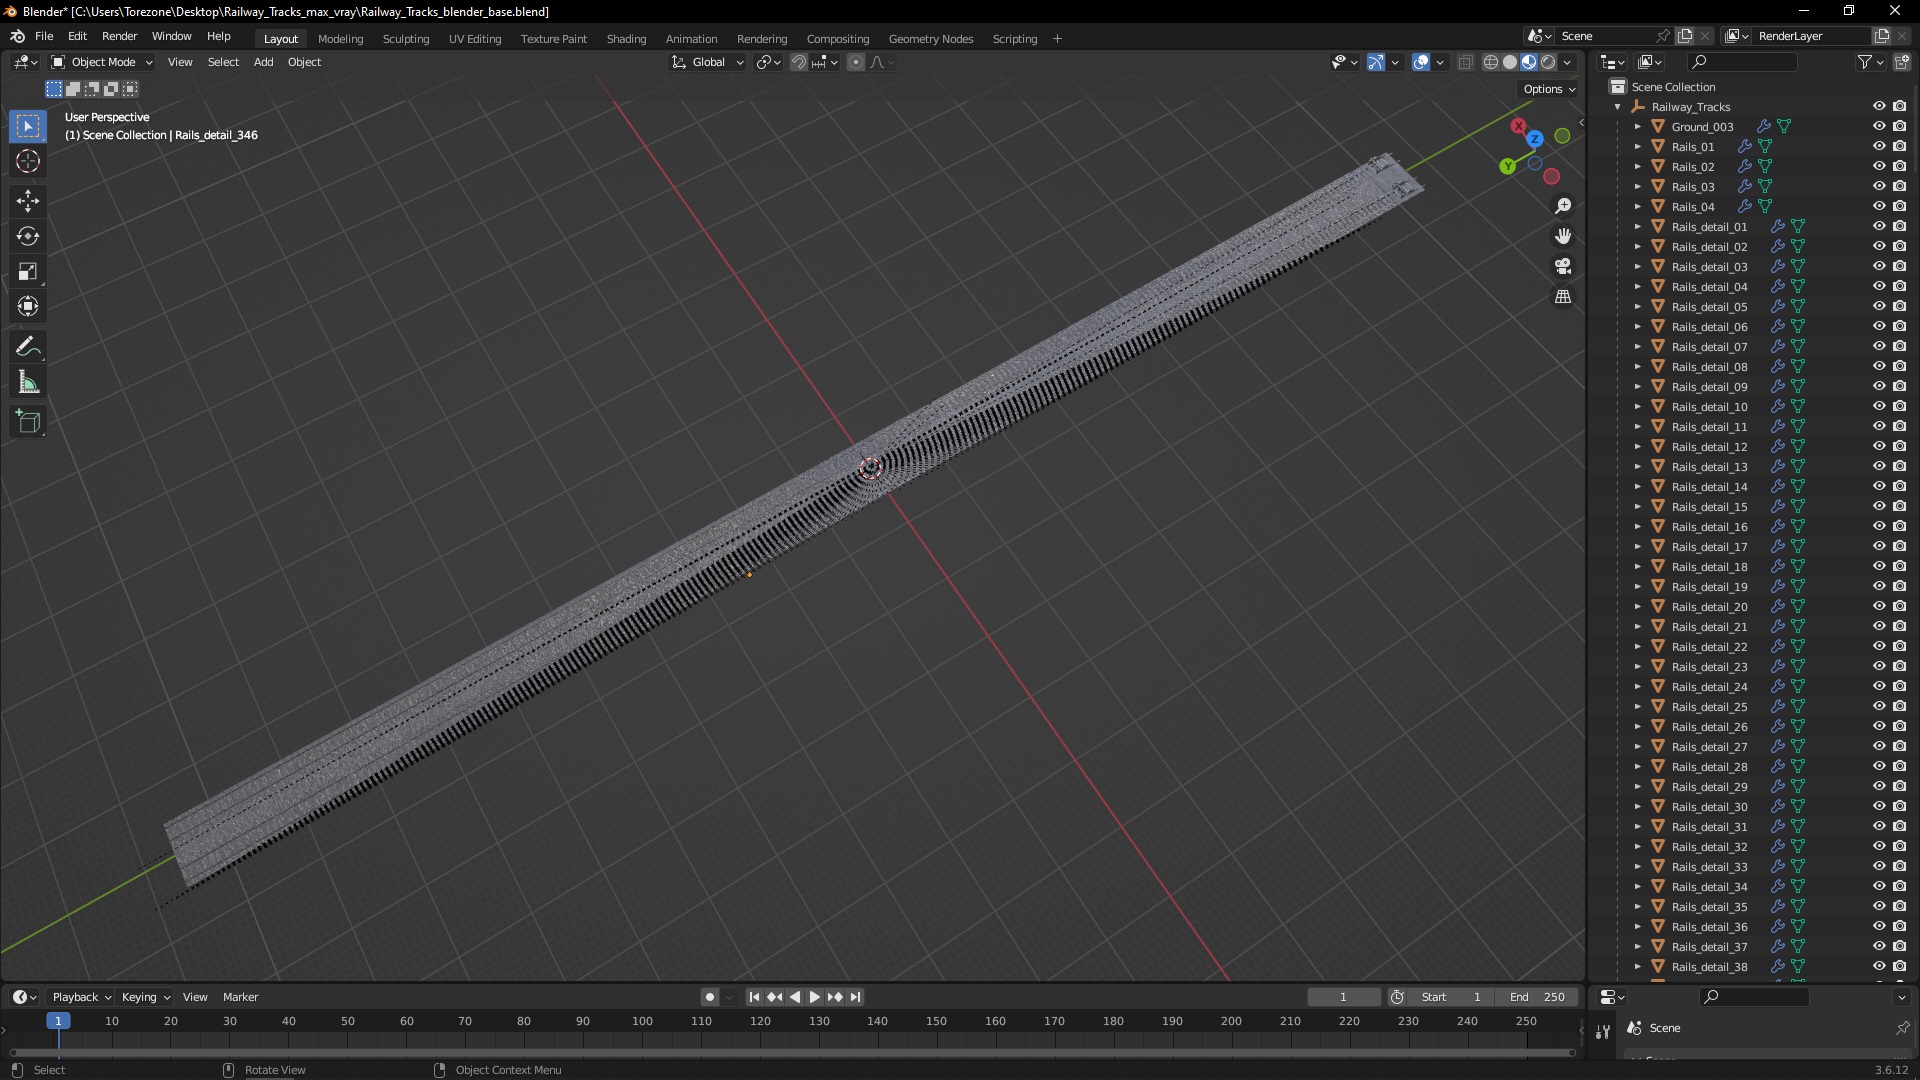The image size is (1920, 1080).
Task: Click the End frame value field
Action: coord(1538,997)
